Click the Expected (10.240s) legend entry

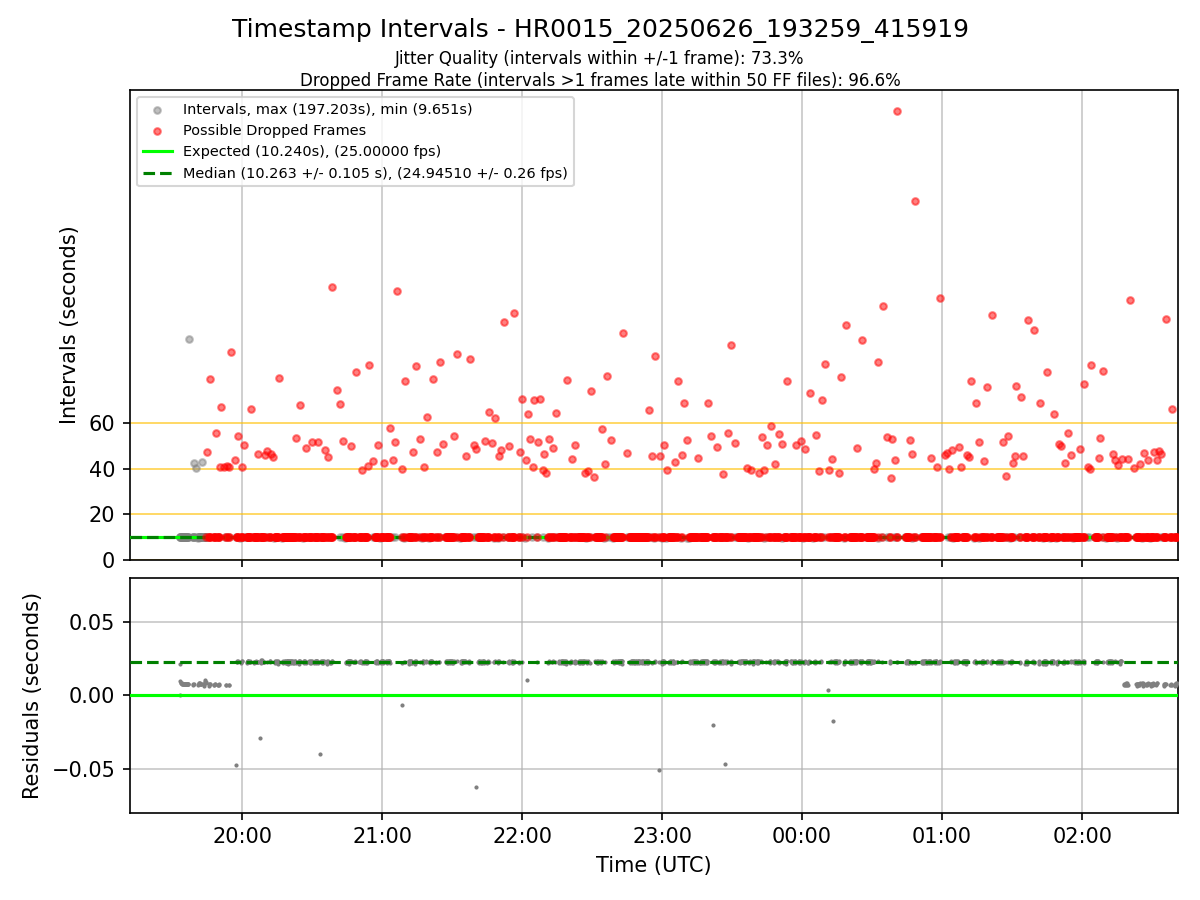coord(312,151)
